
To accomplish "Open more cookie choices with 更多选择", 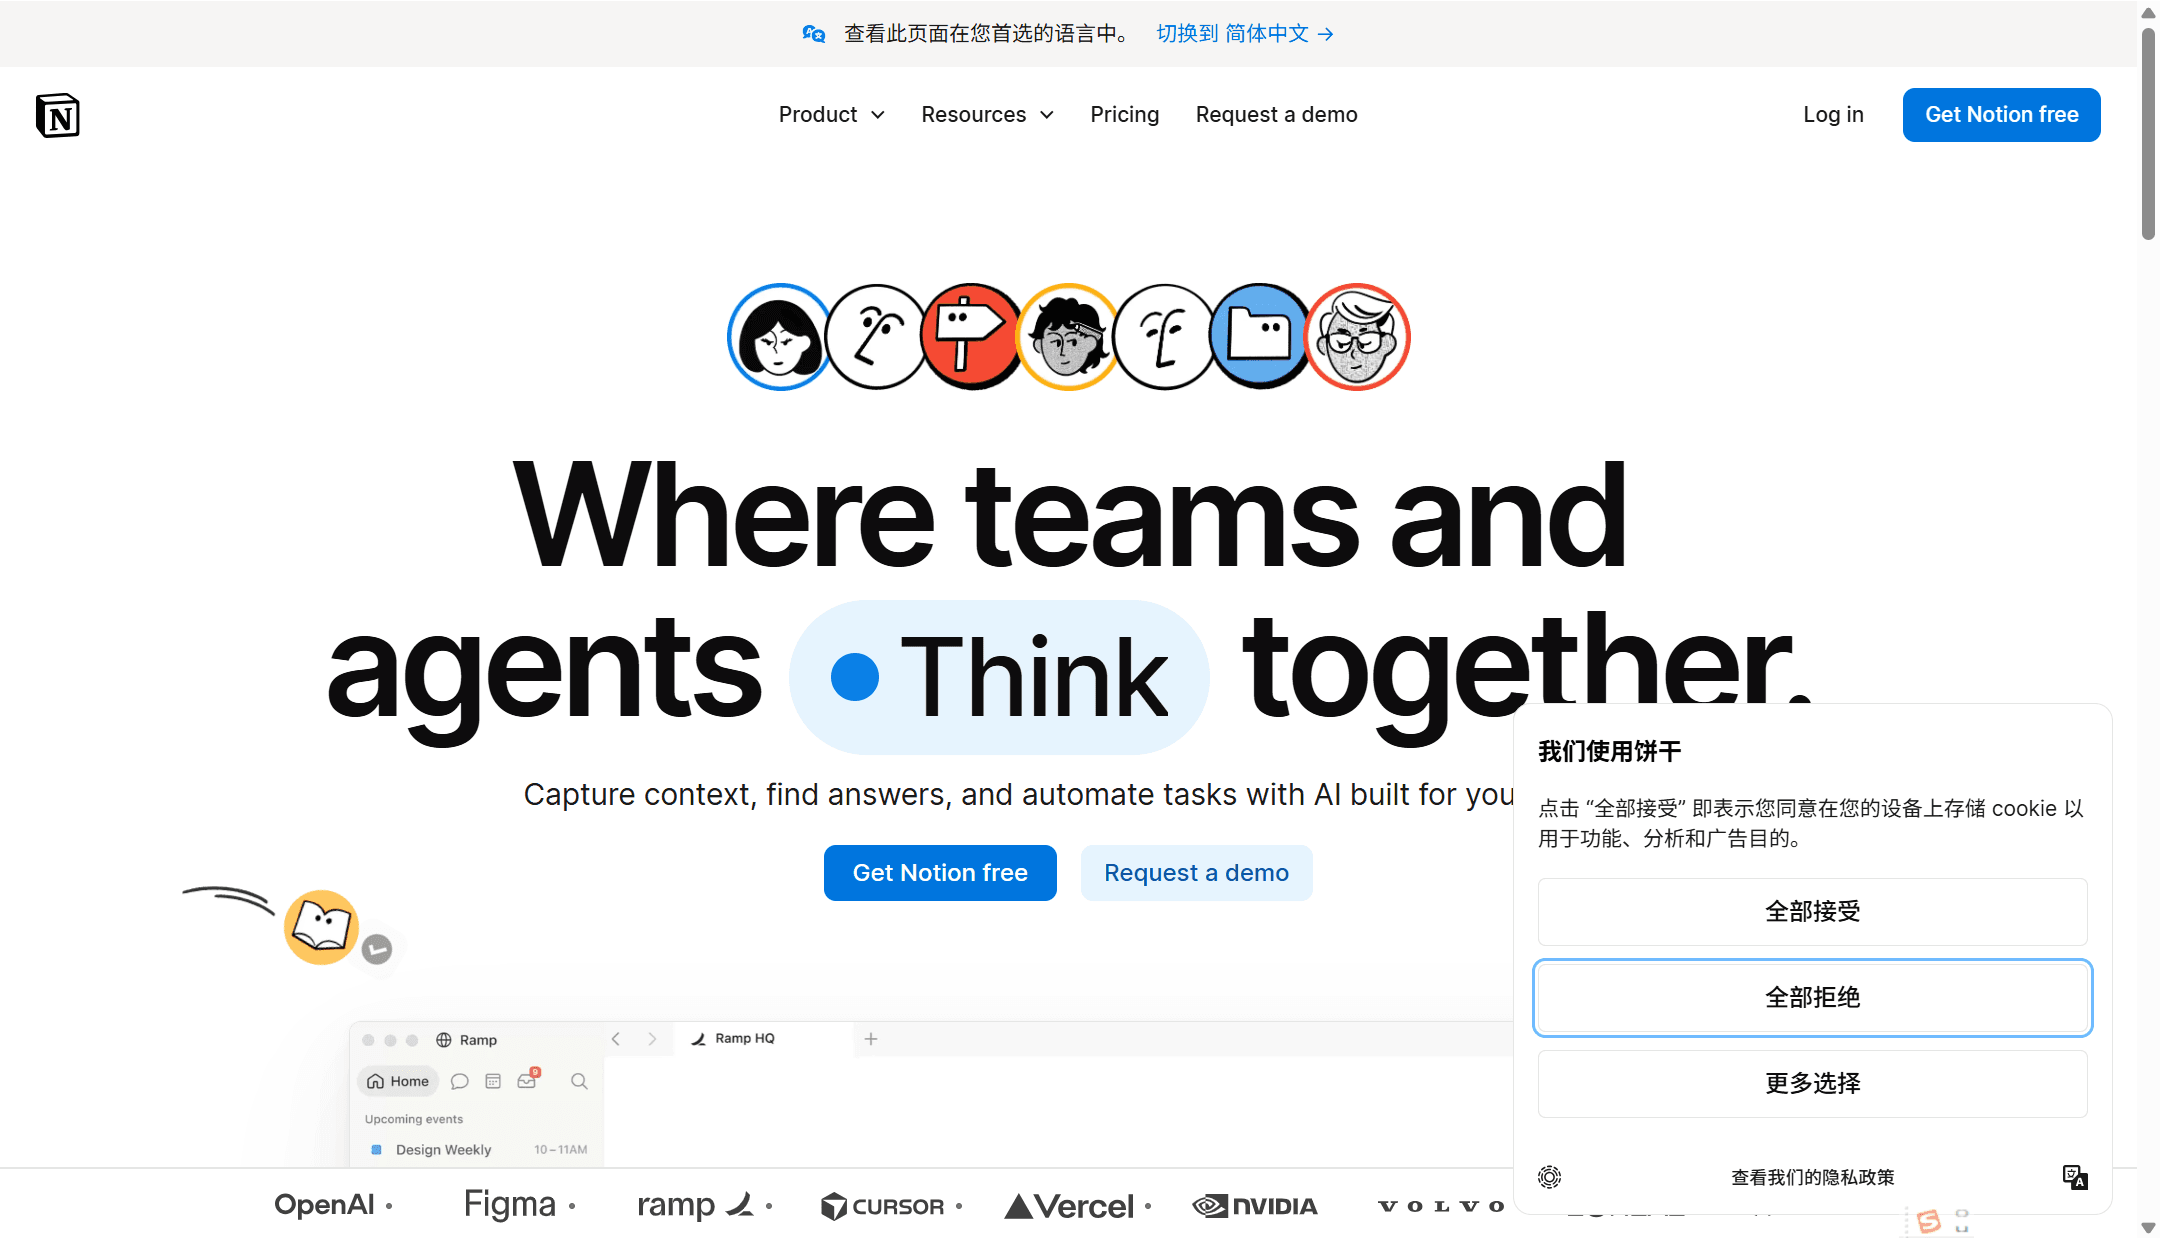I will (x=1813, y=1084).
